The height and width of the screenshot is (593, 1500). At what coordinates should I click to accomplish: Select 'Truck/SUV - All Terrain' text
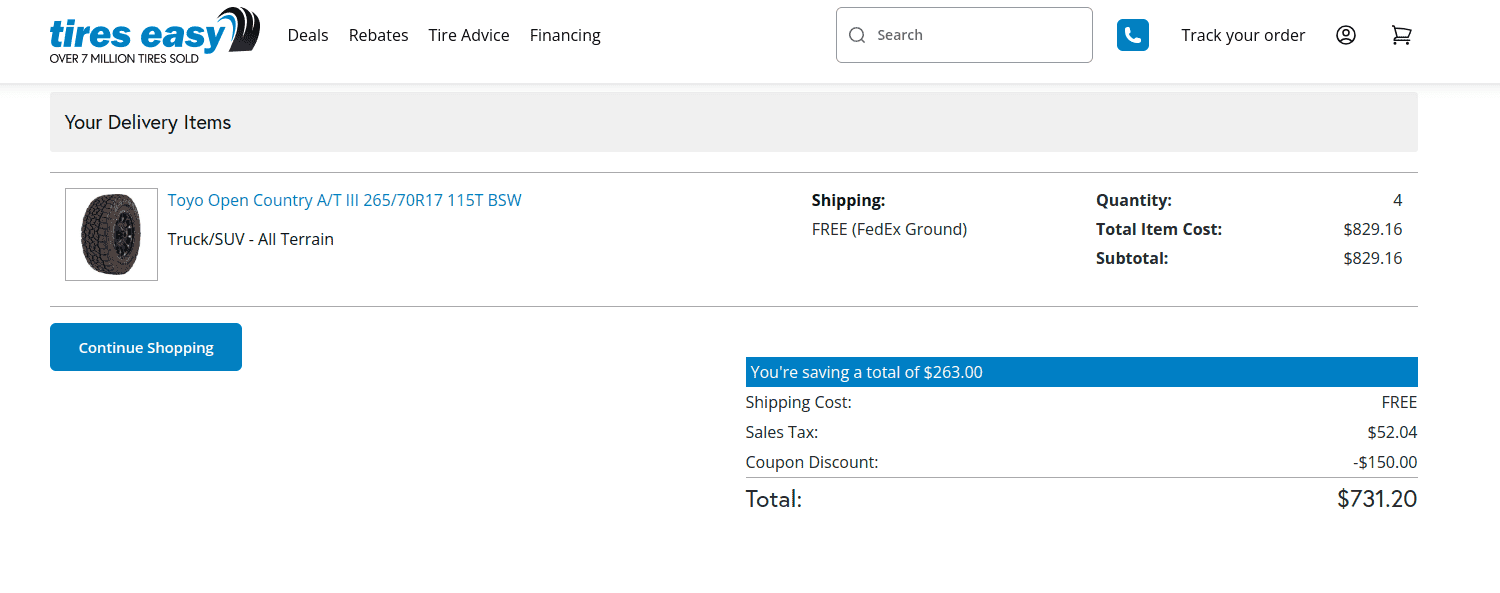[x=251, y=239]
